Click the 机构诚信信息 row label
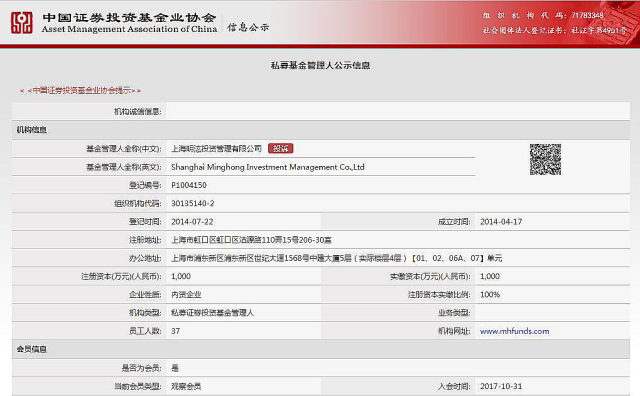The width and height of the screenshot is (640, 396). [138, 111]
